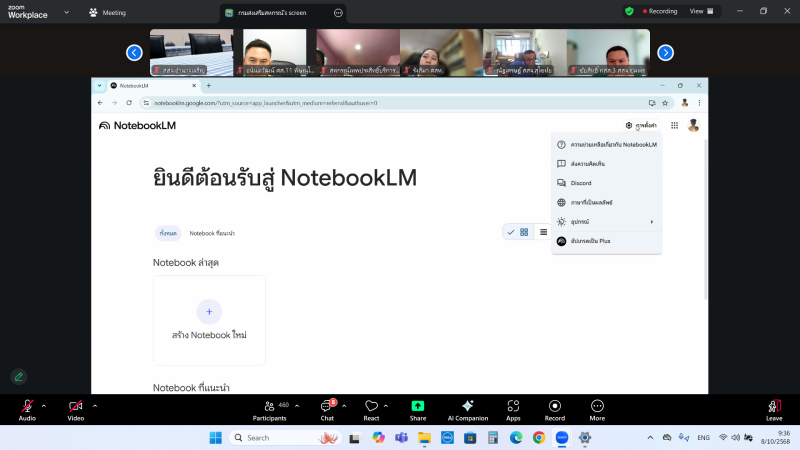Viewport: 800px width, 450px height.
Task: Expand the video options arrow
Action: click(95, 405)
